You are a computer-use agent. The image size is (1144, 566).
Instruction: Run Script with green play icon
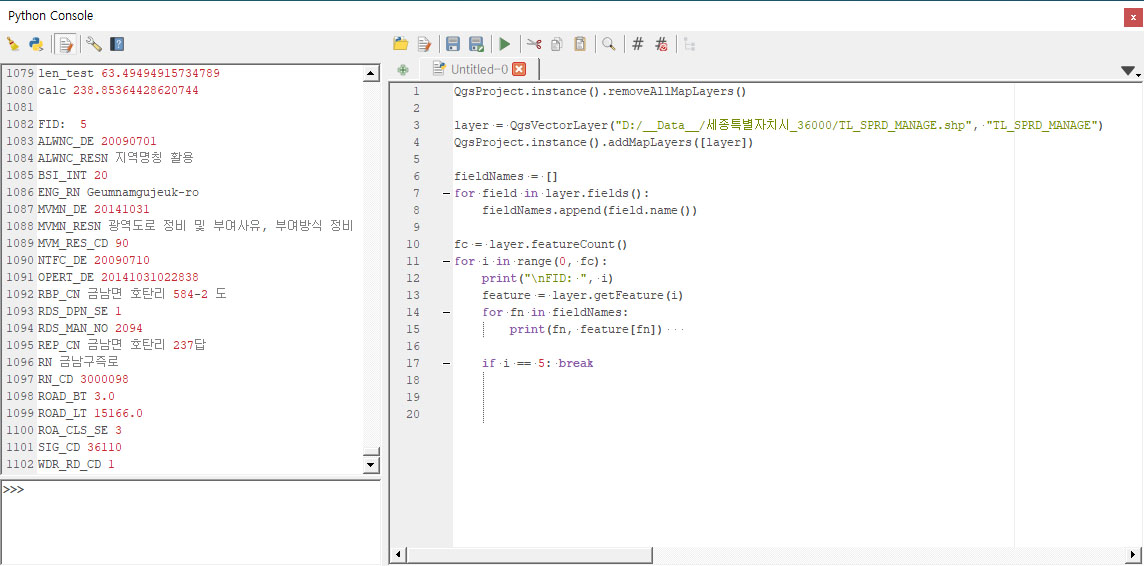(505, 44)
